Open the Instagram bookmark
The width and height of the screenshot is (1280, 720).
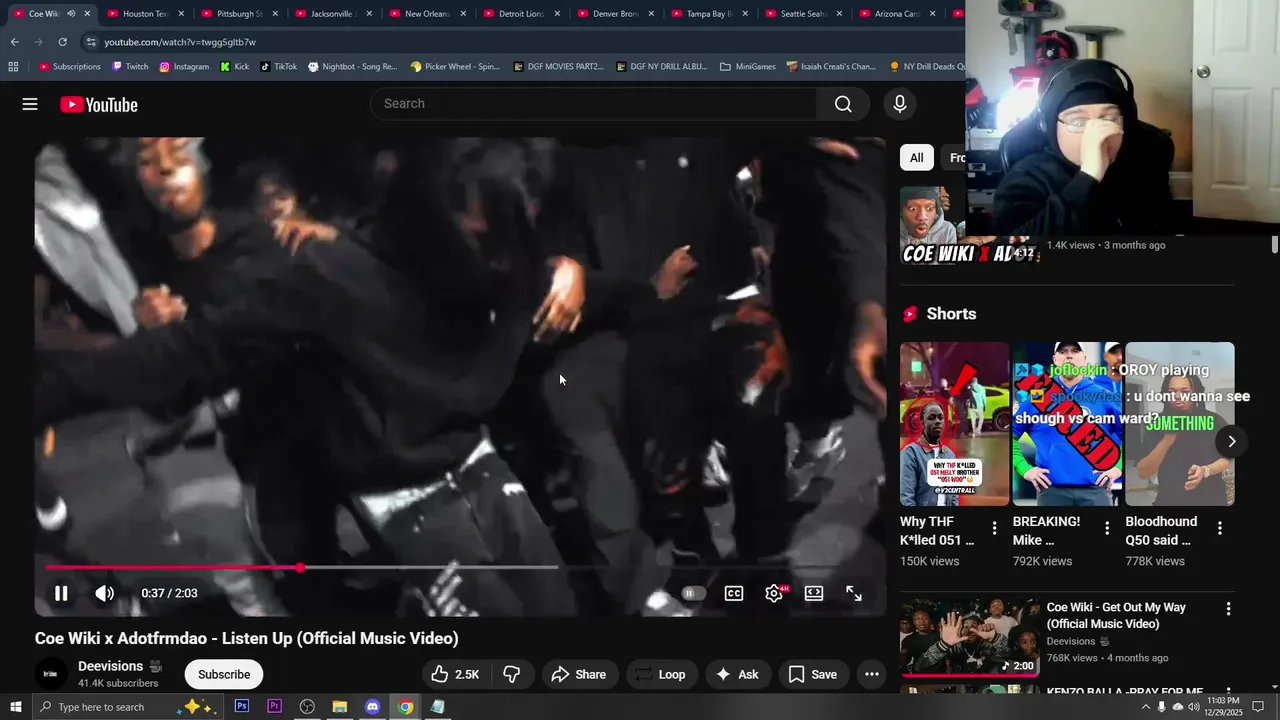(184, 67)
